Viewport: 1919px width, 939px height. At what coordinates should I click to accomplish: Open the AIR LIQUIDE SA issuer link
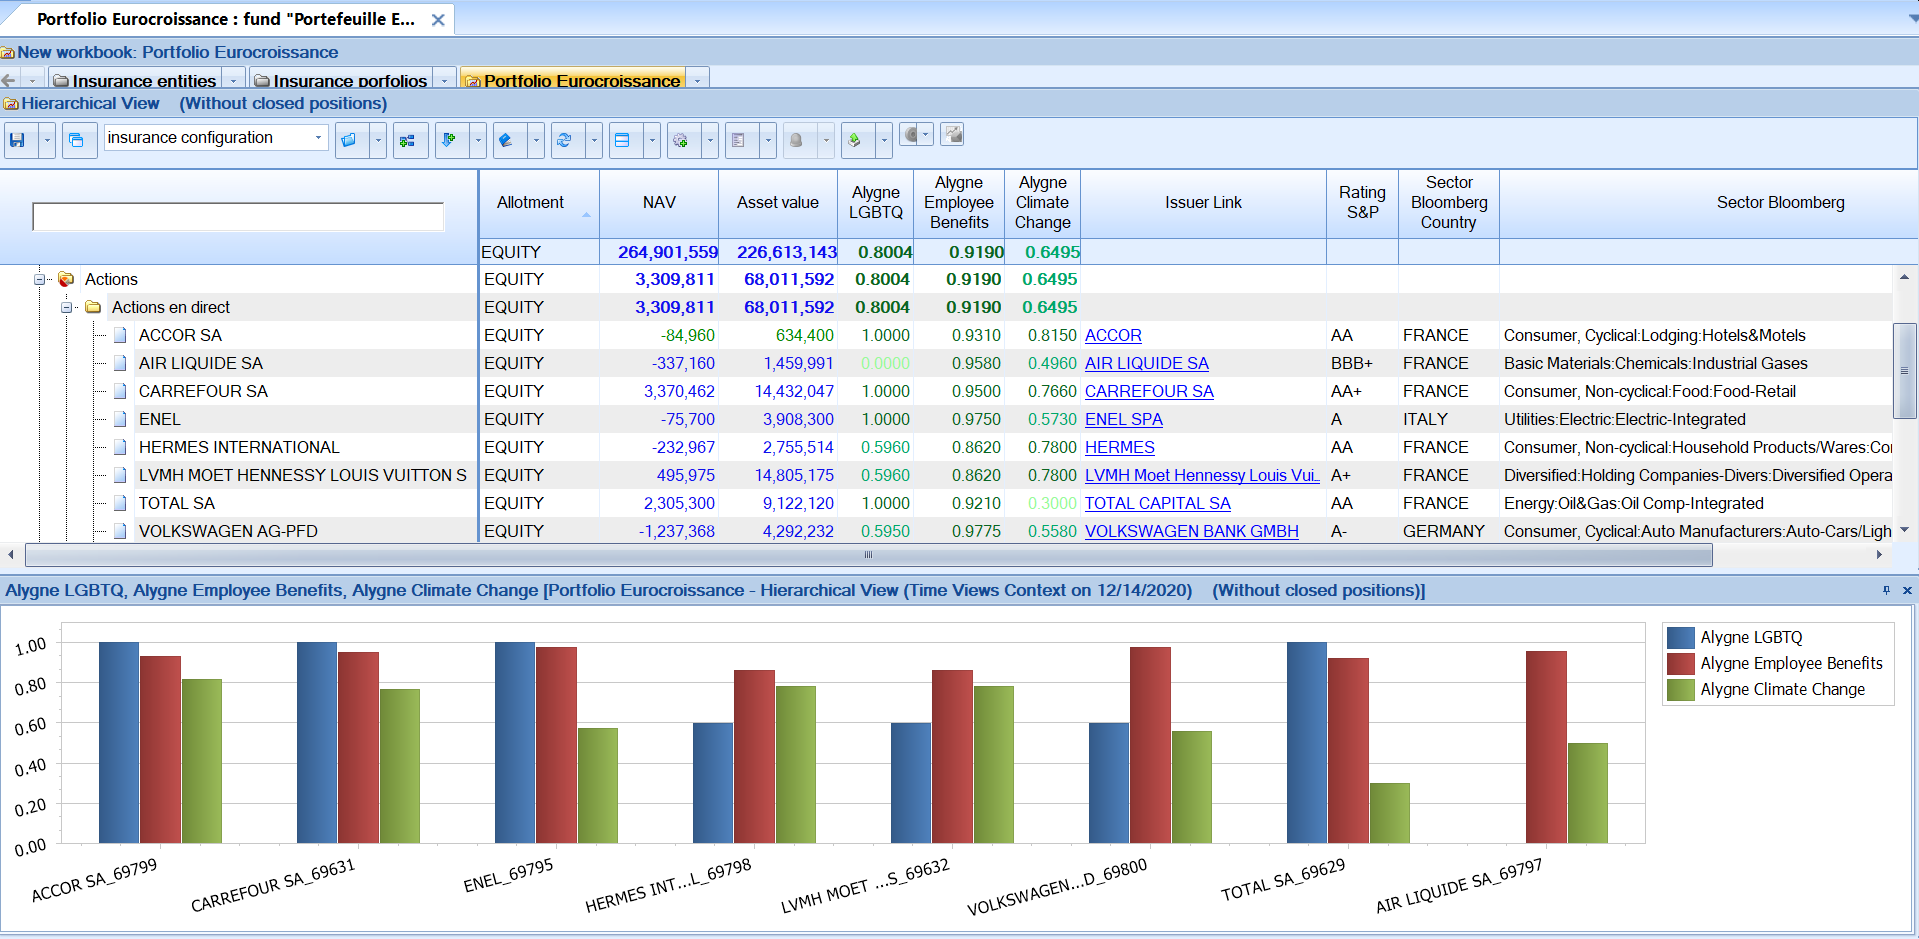[x=1147, y=363]
